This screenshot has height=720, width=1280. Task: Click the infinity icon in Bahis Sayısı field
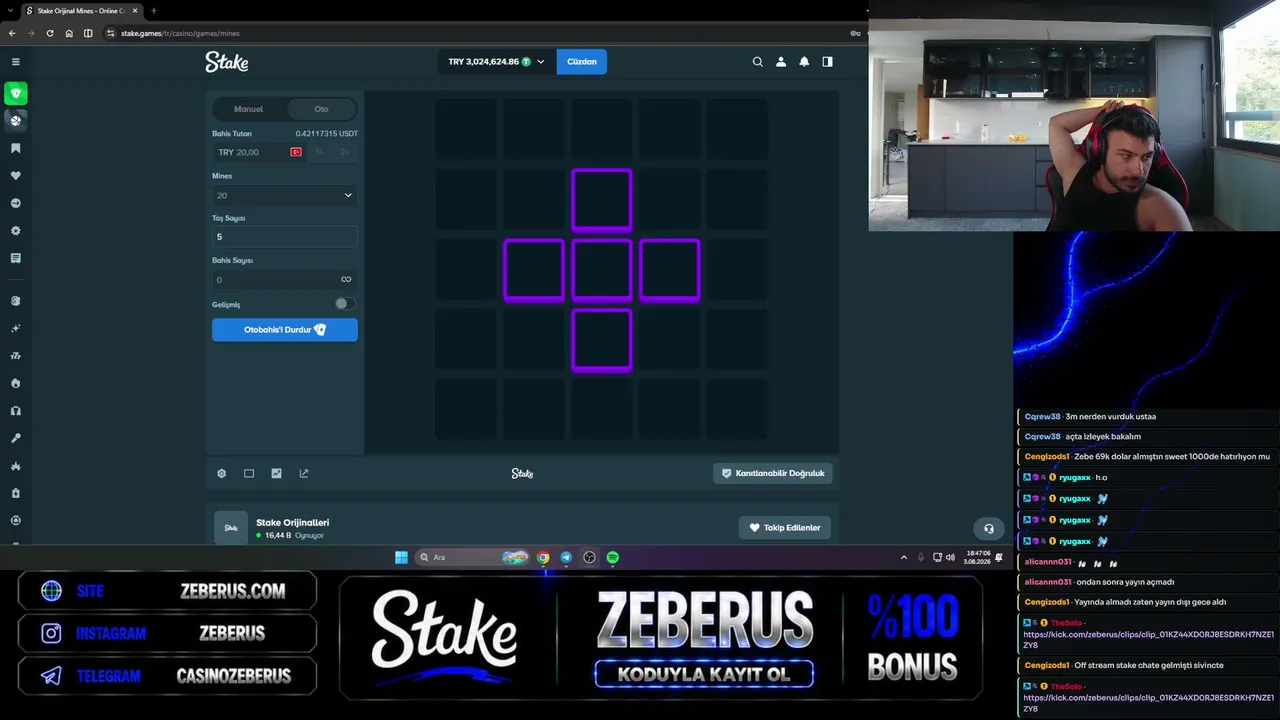[x=346, y=280]
